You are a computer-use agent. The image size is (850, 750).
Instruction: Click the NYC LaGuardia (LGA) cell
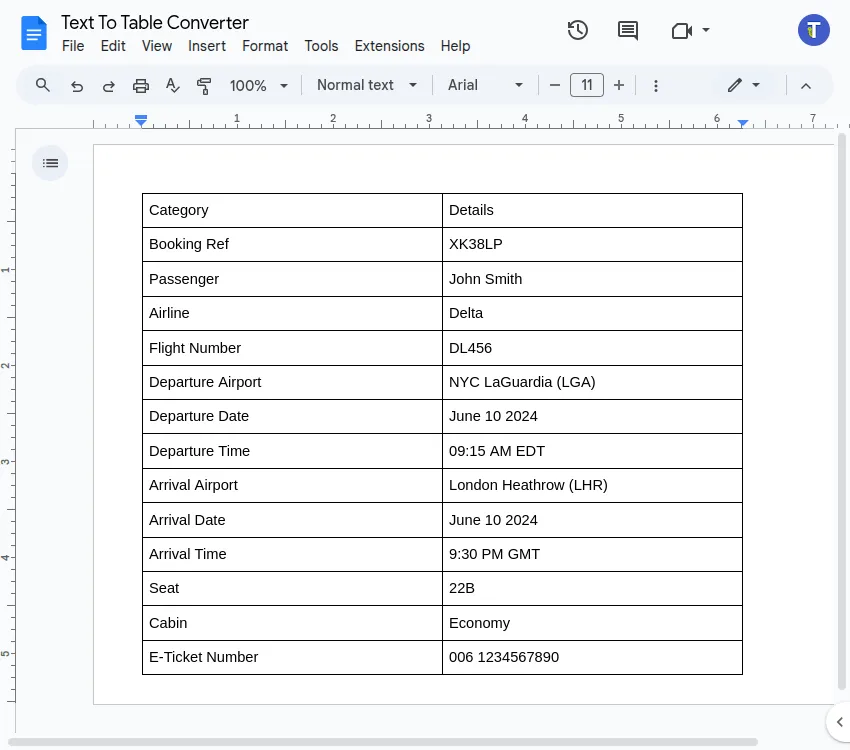click(592, 383)
